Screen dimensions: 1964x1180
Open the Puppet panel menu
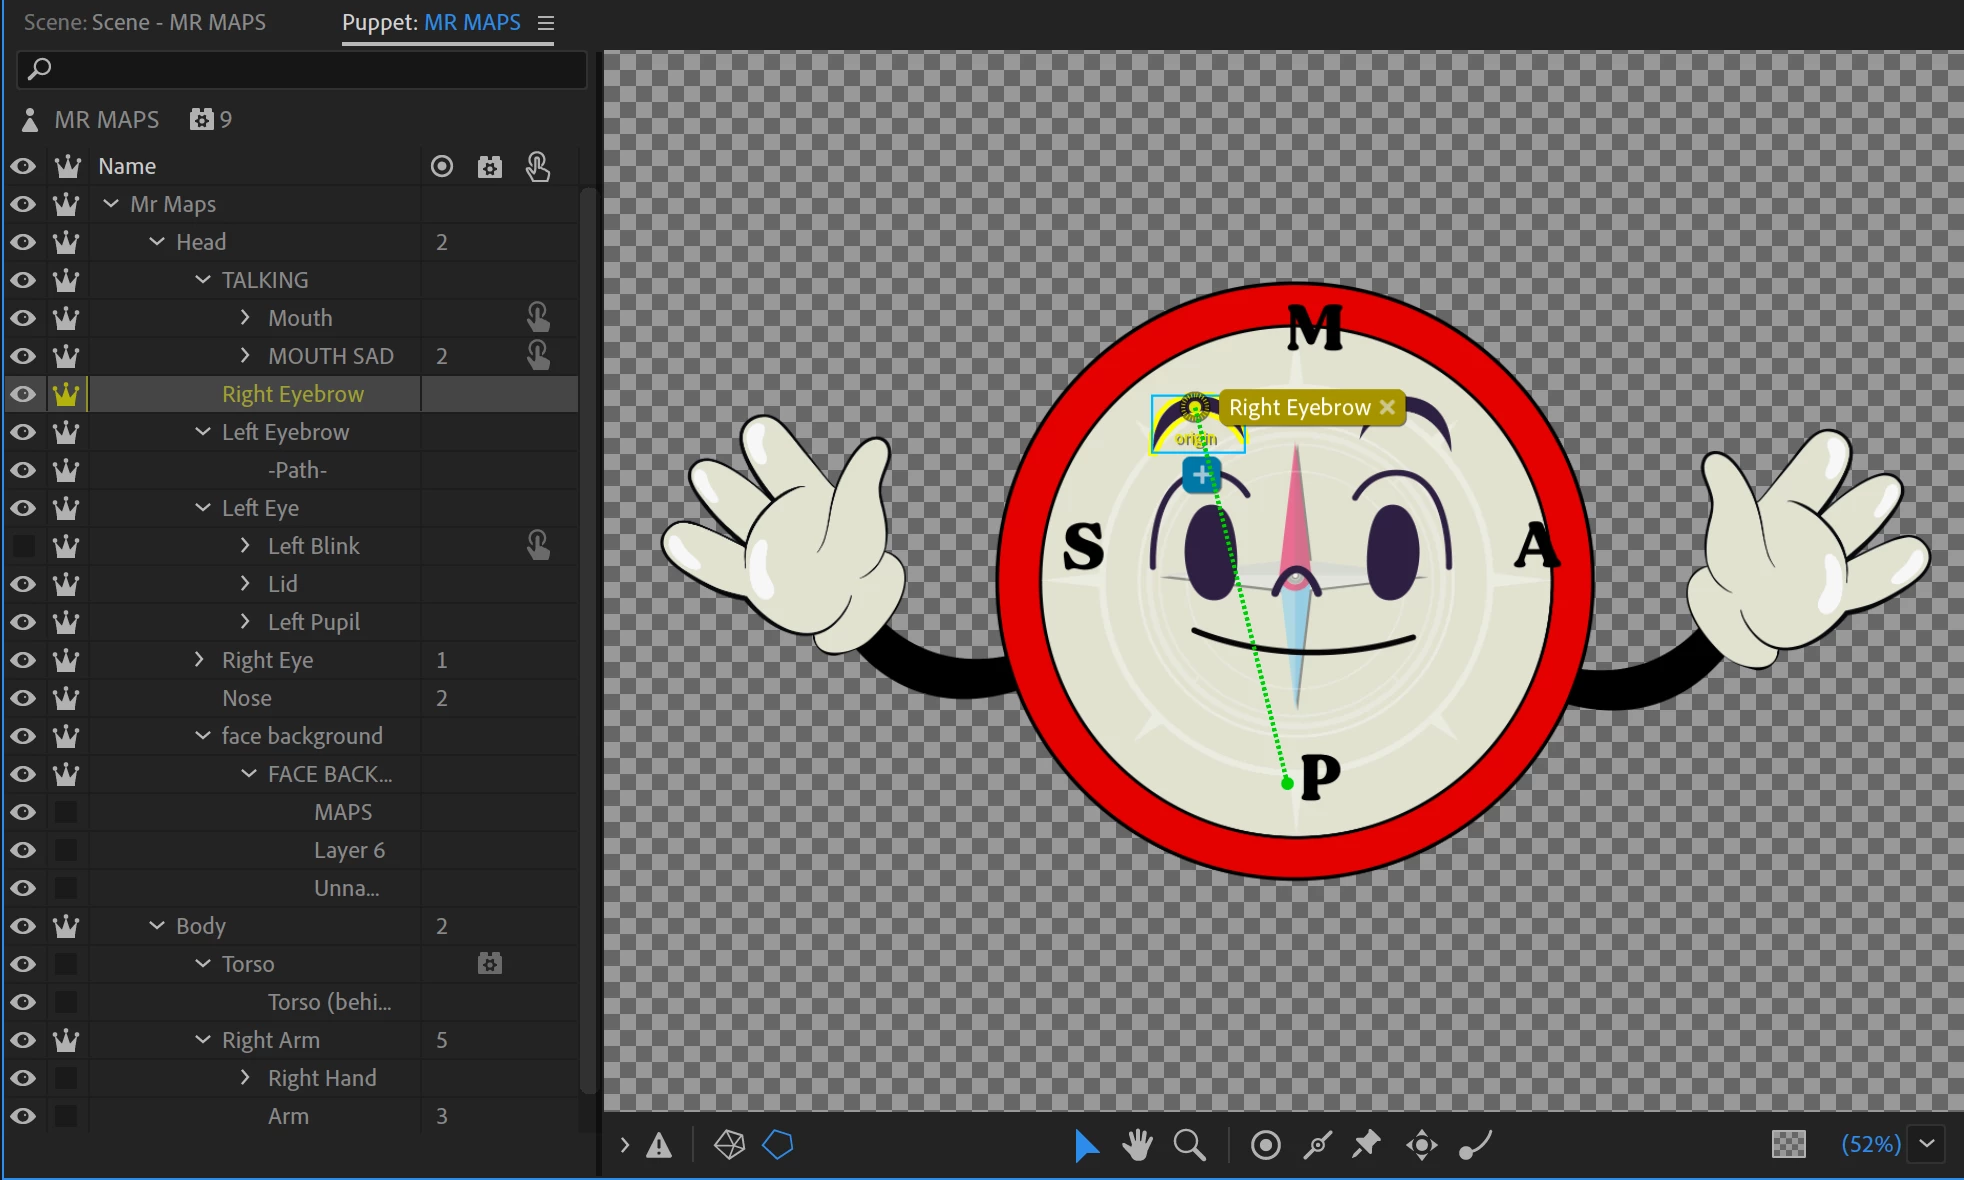546,23
